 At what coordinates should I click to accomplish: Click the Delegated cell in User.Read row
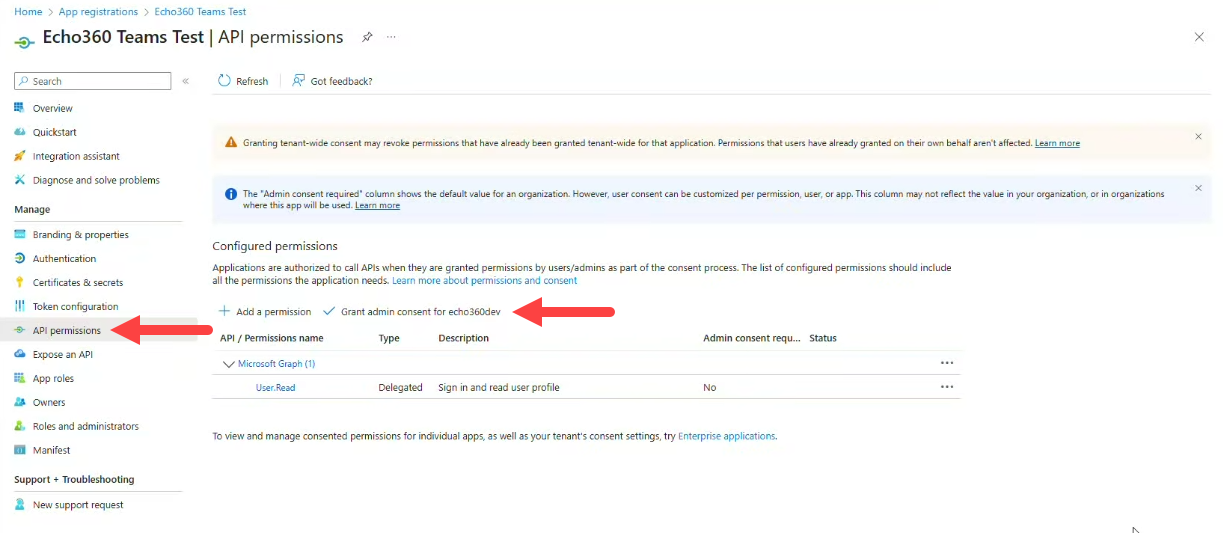pyautogui.click(x=400, y=387)
